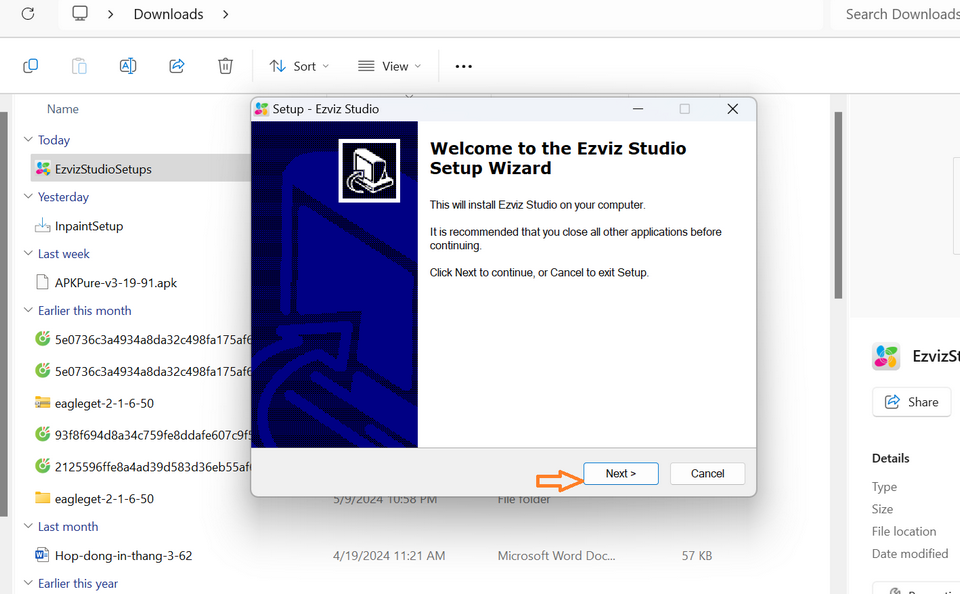The height and width of the screenshot is (594, 960).
Task: Click the file list vertical scrollbar
Action: (838, 205)
